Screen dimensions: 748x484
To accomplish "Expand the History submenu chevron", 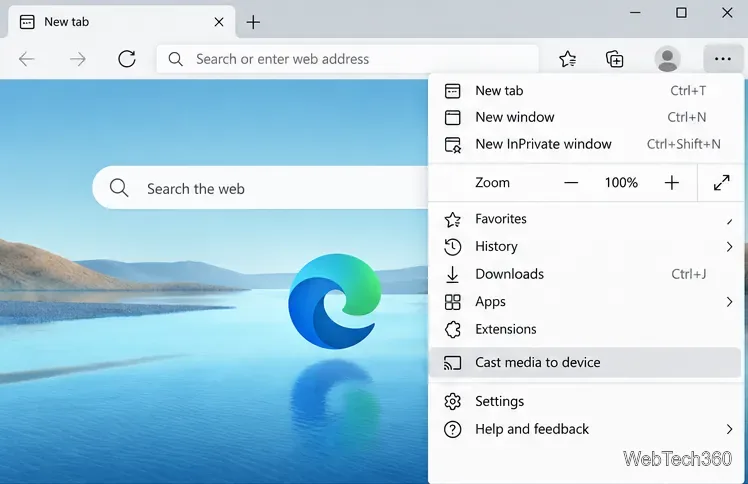I will (729, 247).
